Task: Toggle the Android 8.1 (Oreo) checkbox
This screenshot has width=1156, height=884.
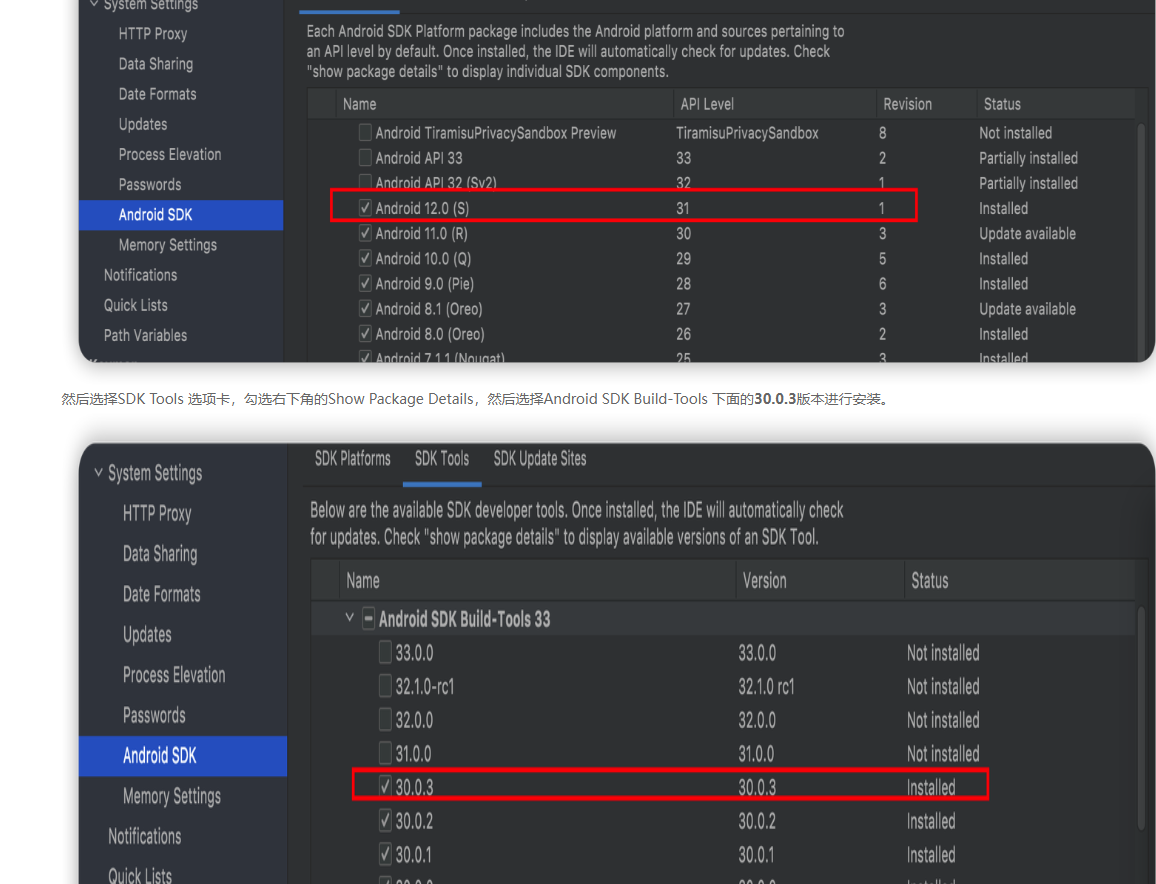Action: [x=366, y=309]
